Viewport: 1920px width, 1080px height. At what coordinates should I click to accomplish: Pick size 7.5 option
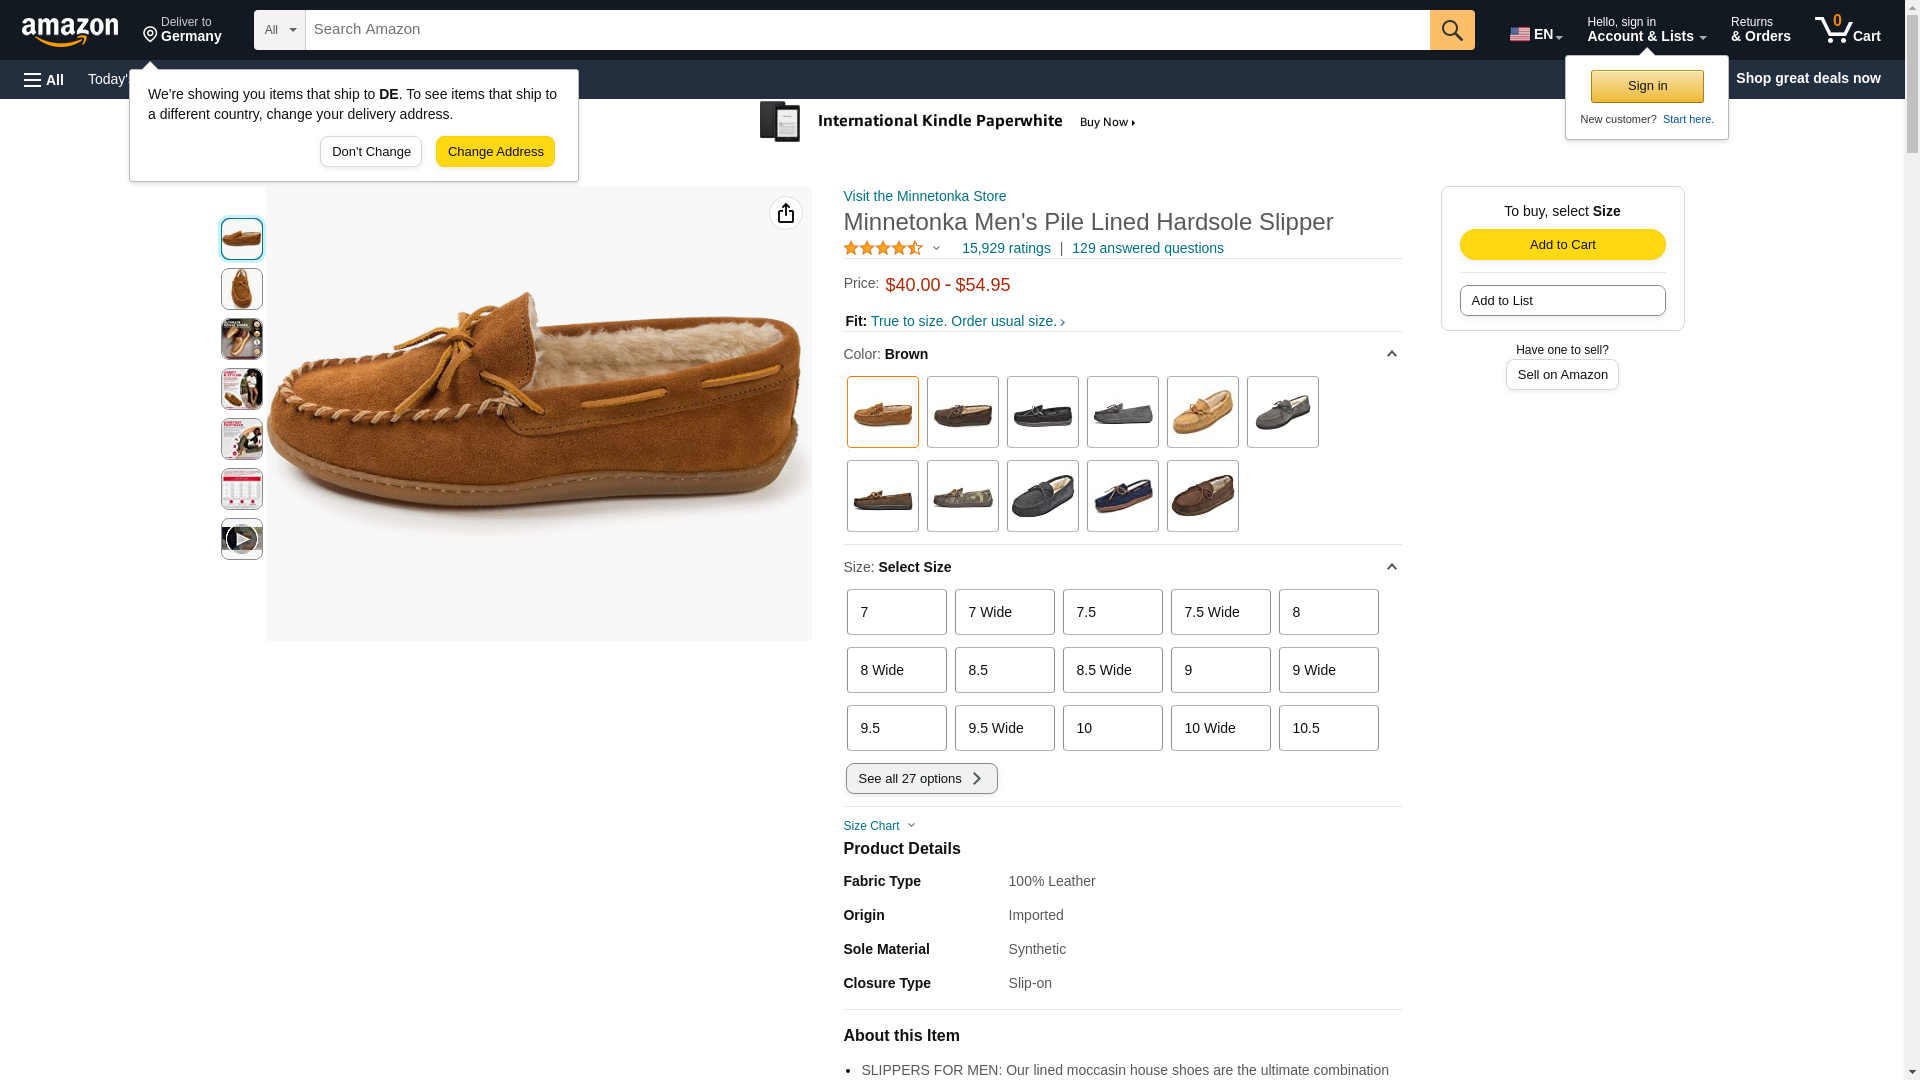tap(1112, 612)
